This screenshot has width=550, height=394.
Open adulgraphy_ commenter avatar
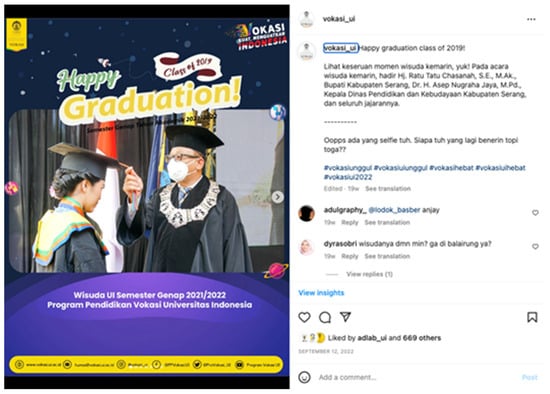(x=306, y=213)
